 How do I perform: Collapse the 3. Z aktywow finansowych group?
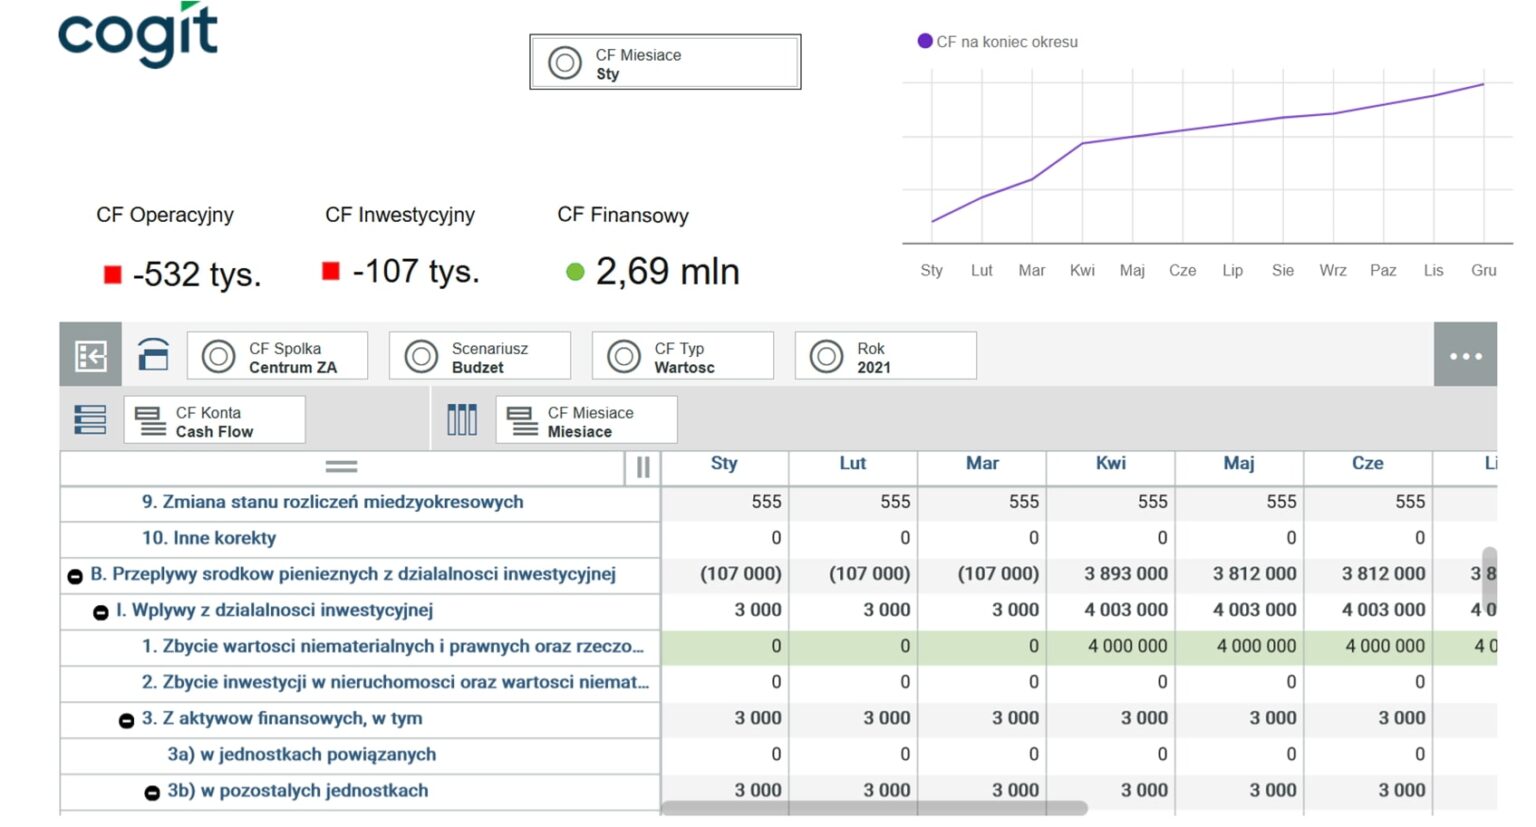pyautogui.click(x=127, y=719)
